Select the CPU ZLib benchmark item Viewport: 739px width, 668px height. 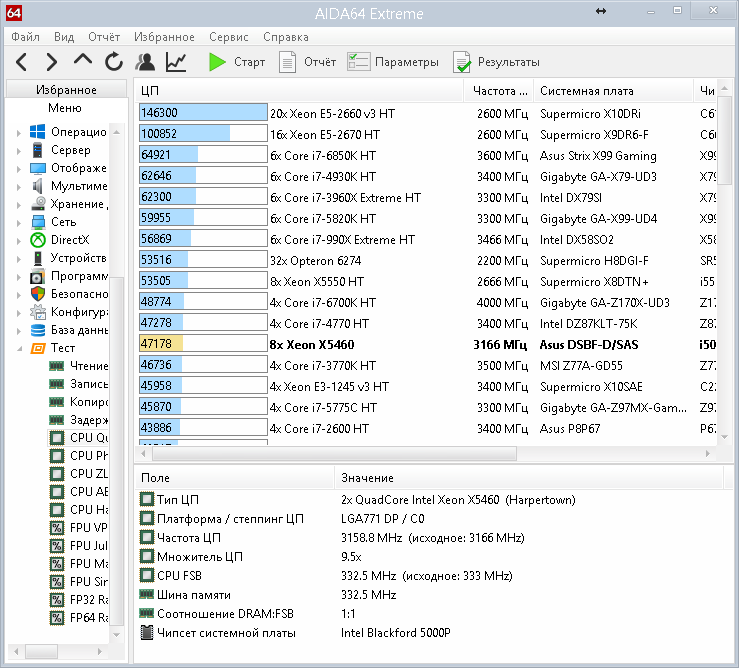pyautogui.click(x=79, y=474)
